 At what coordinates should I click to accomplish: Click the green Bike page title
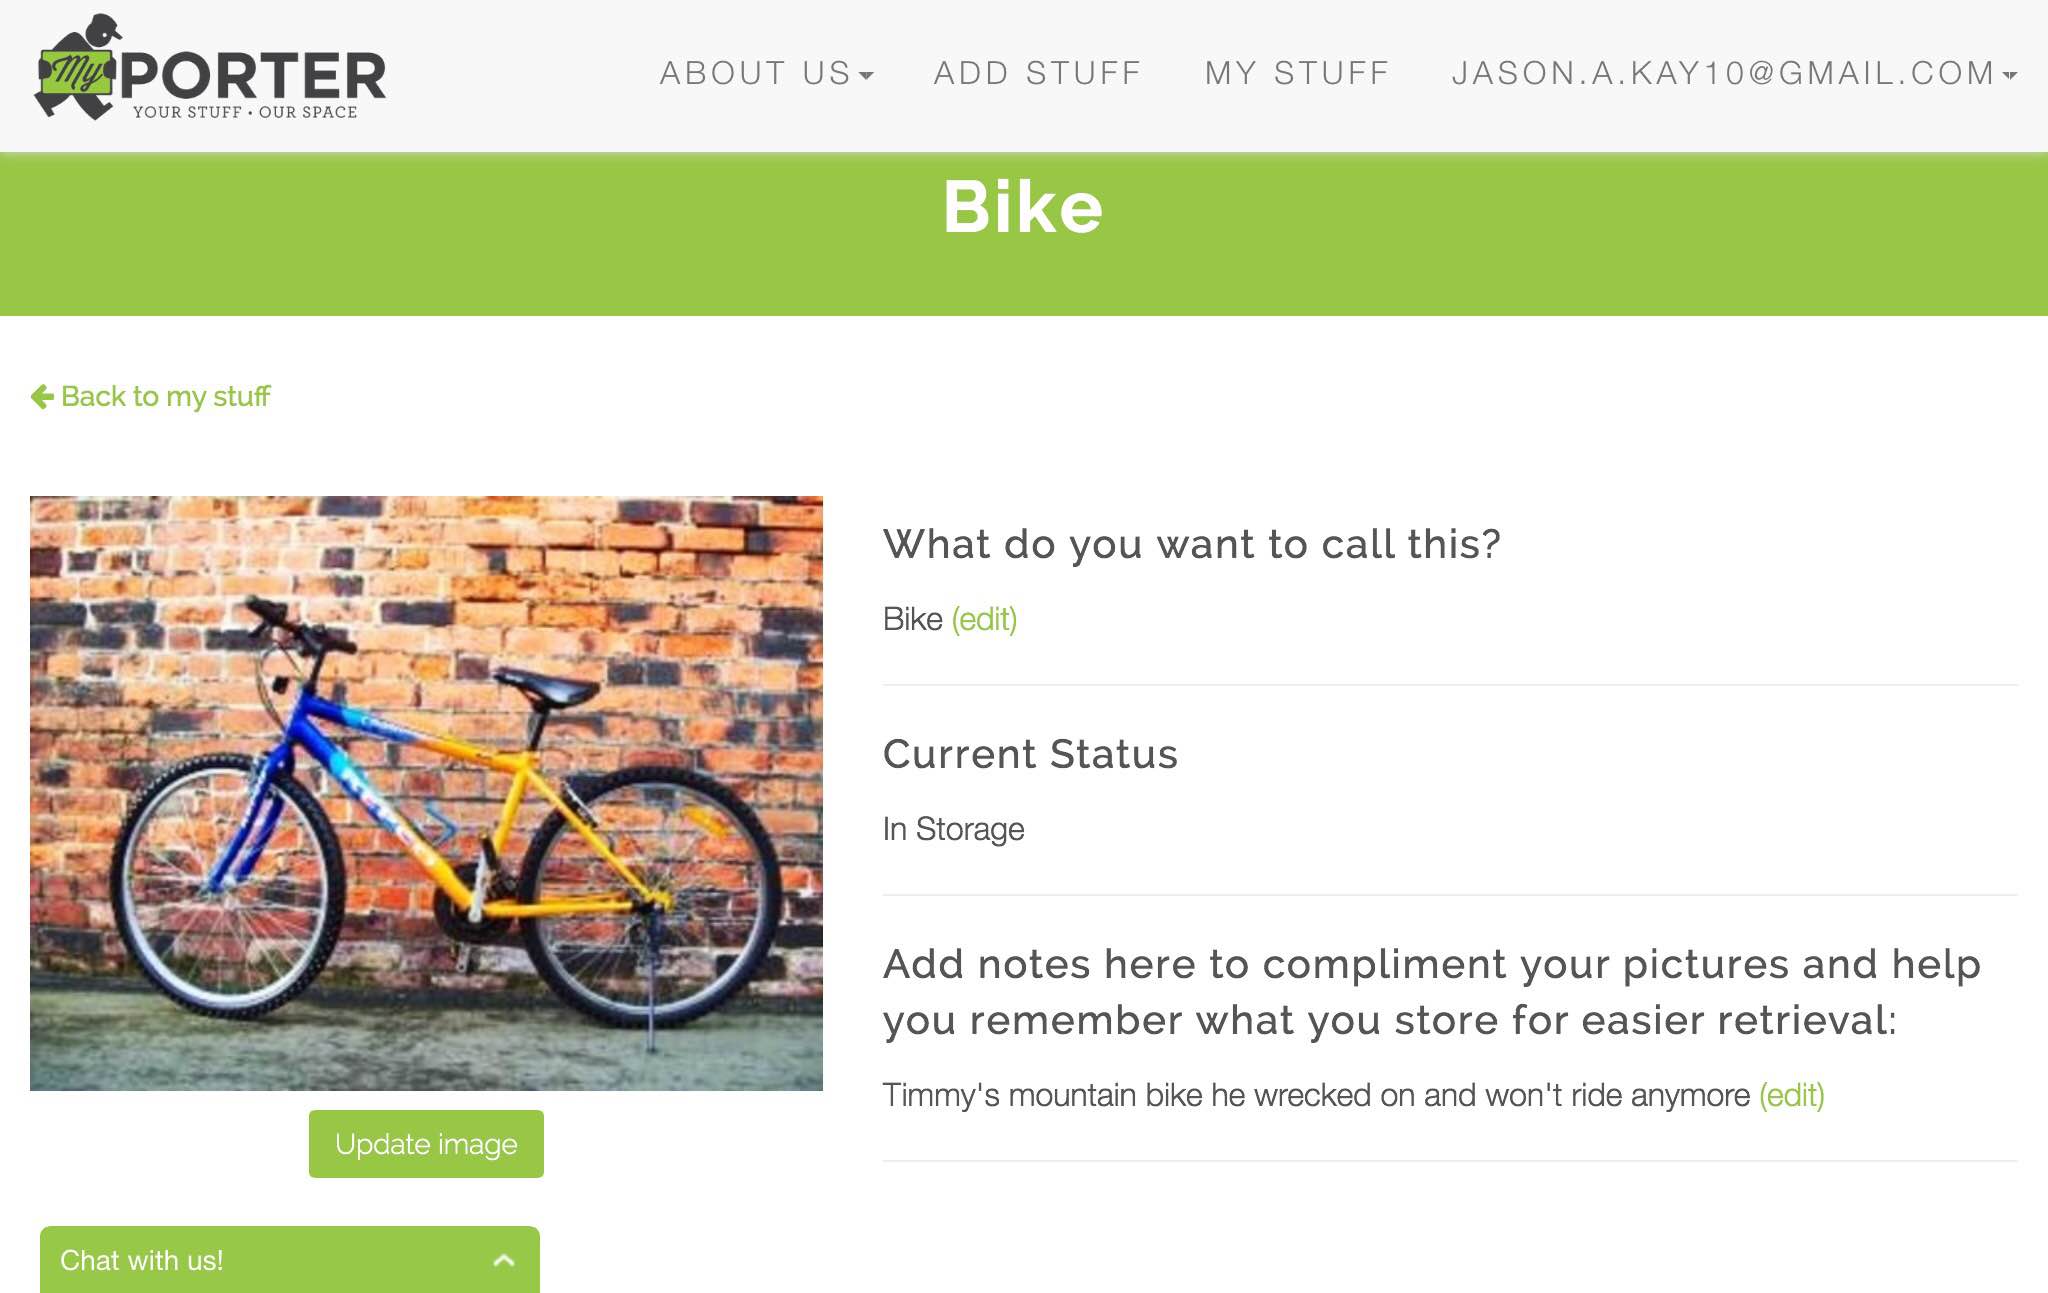pos(1023,208)
